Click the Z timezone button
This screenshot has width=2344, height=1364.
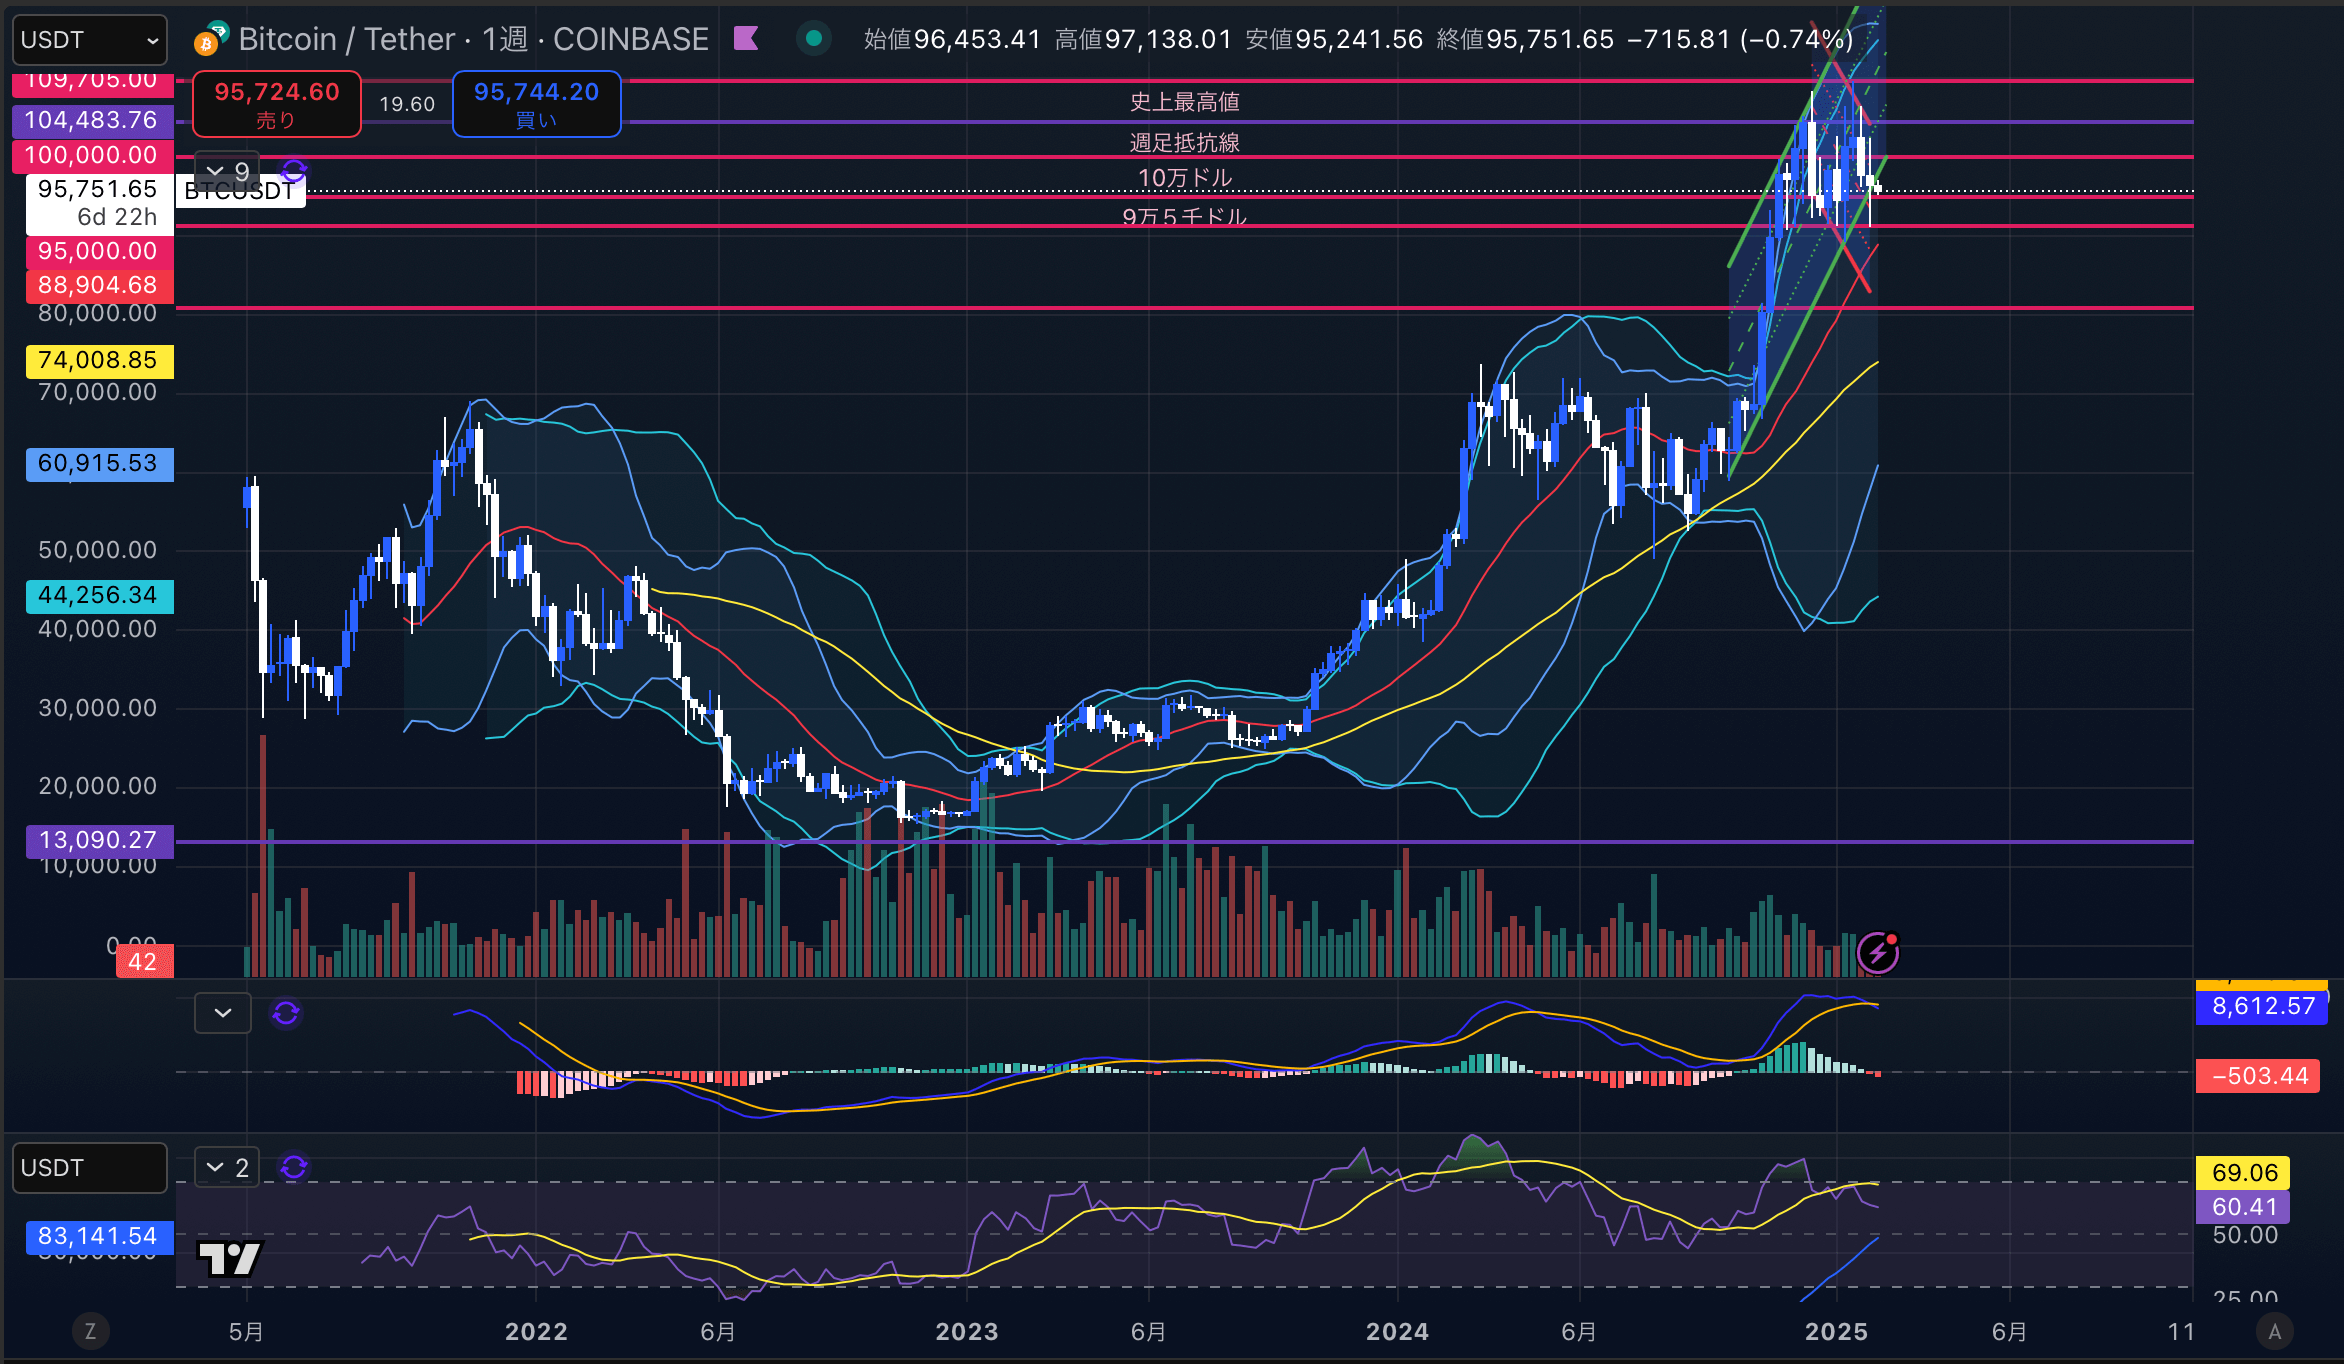(x=90, y=1331)
